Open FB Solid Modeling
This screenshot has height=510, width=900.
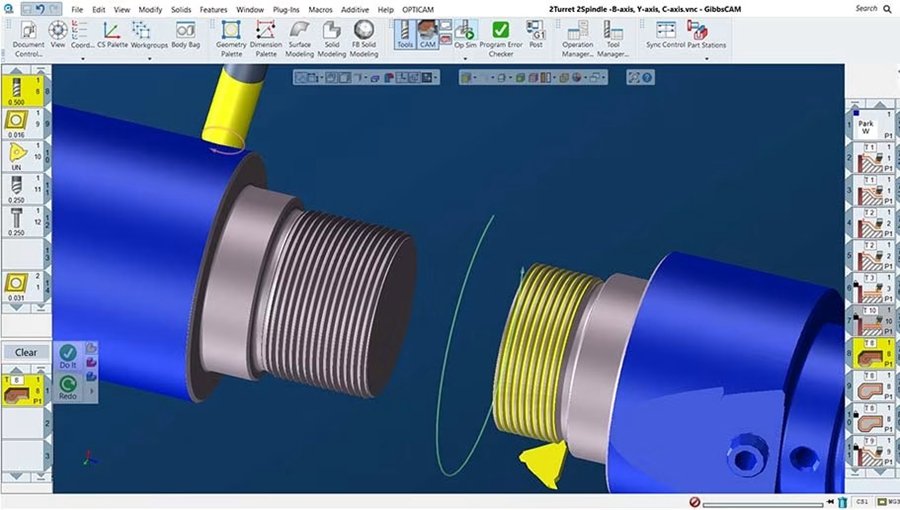(x=364, y=38)
